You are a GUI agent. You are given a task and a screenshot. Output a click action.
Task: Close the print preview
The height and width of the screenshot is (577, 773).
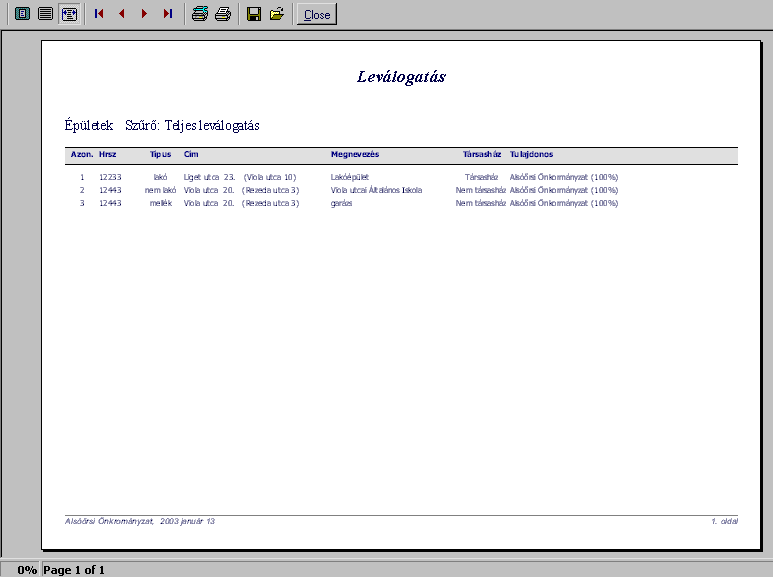coord(316,14)
